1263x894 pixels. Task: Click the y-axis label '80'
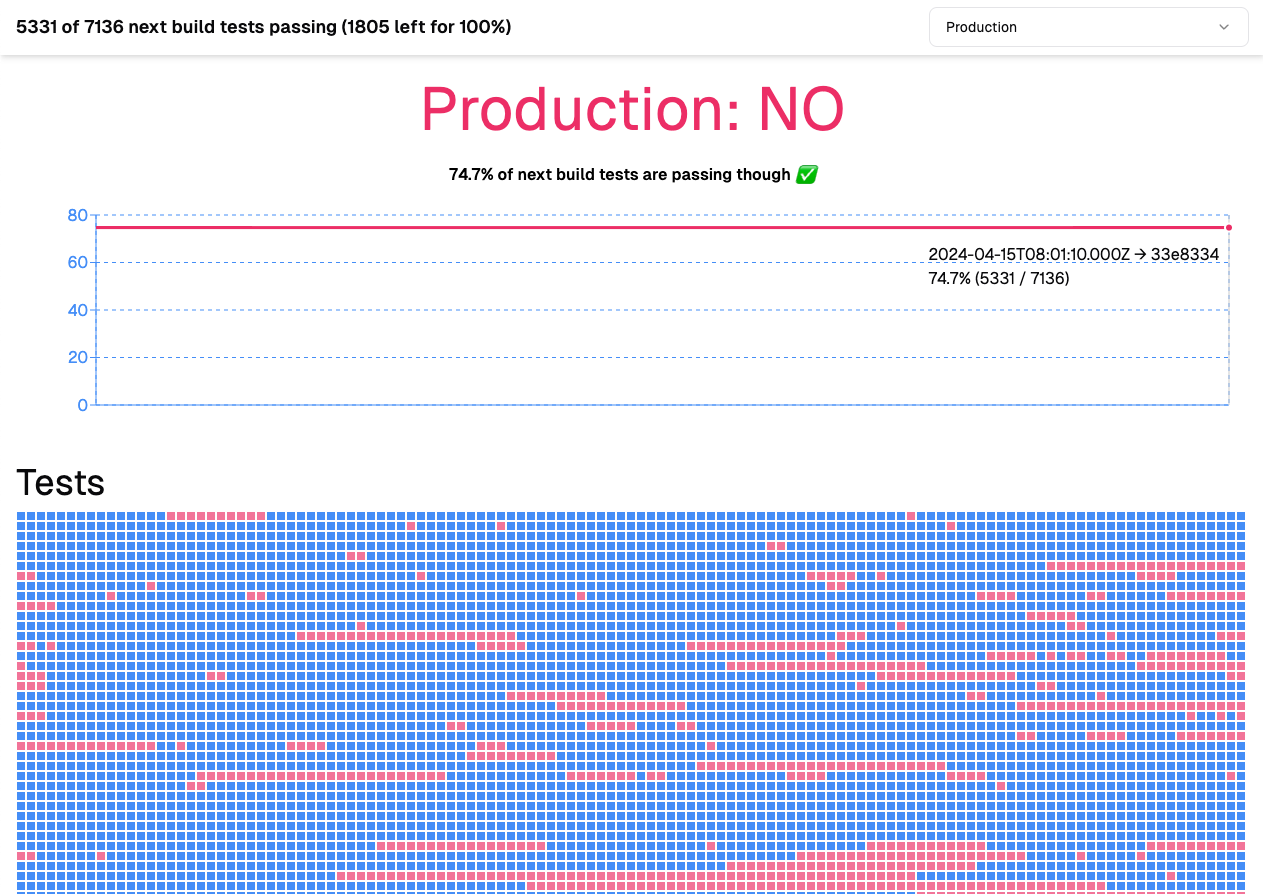(x=78, y=215)
